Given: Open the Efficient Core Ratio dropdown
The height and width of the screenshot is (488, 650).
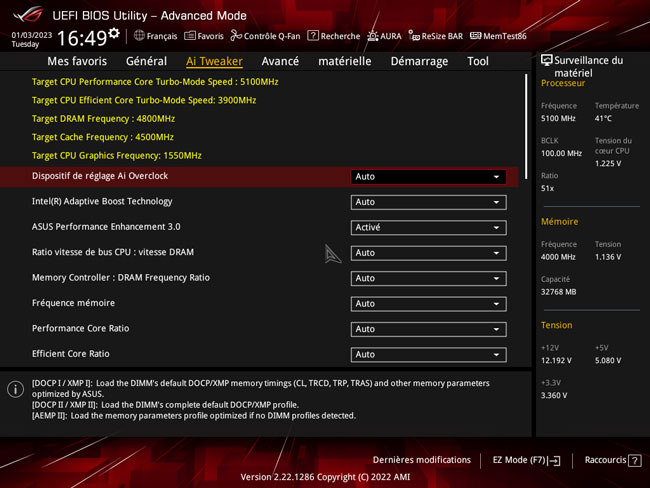Looking at the screenshot, I should (428, 354).
